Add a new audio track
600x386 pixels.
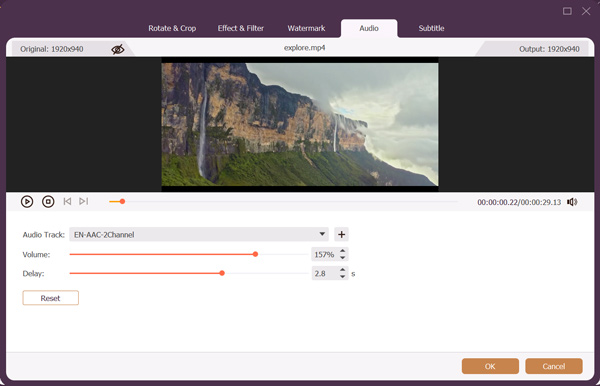(341, 235)
